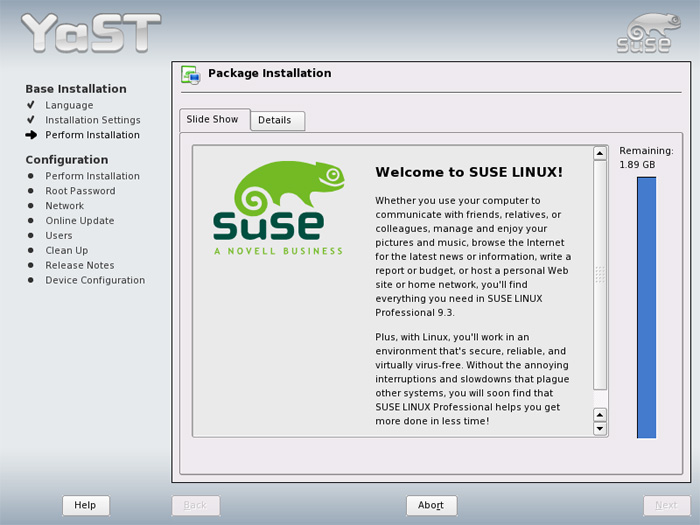
Task: Select Perform Installation under Base Installation
Action: pyautogui.click(x=92, y=135)
